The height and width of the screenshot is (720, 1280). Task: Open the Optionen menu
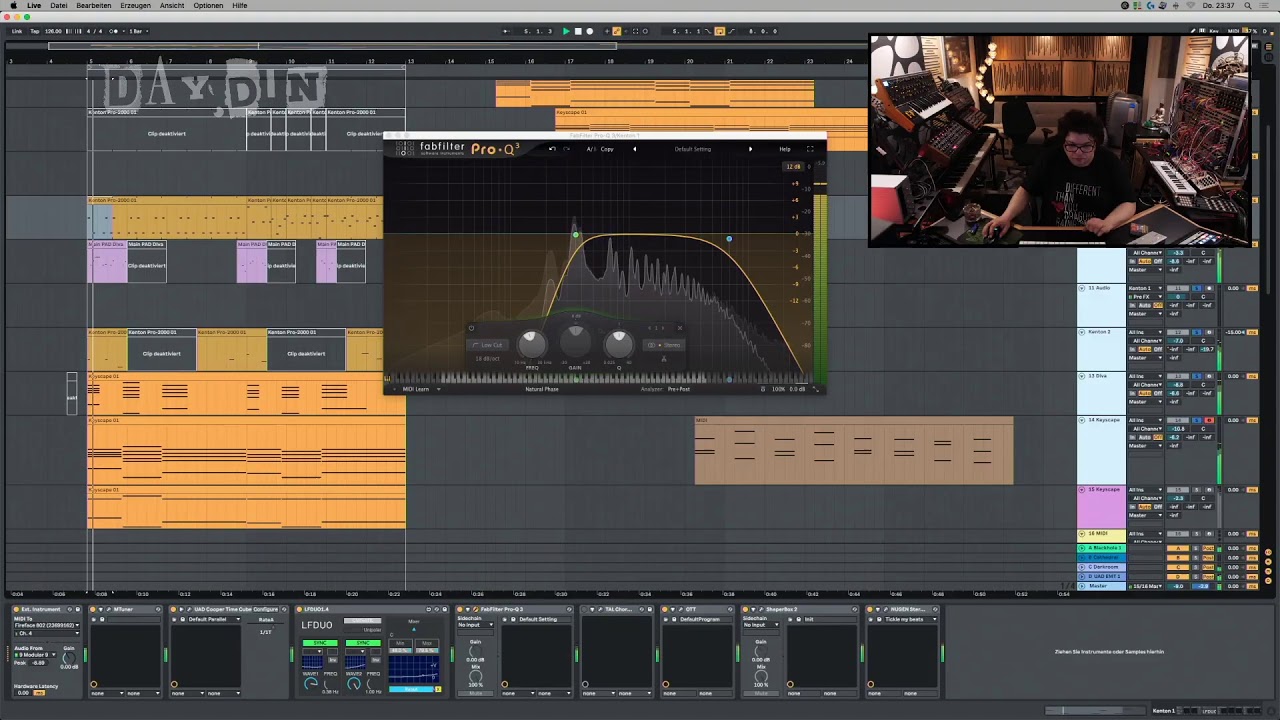click(x=208, y=6)
